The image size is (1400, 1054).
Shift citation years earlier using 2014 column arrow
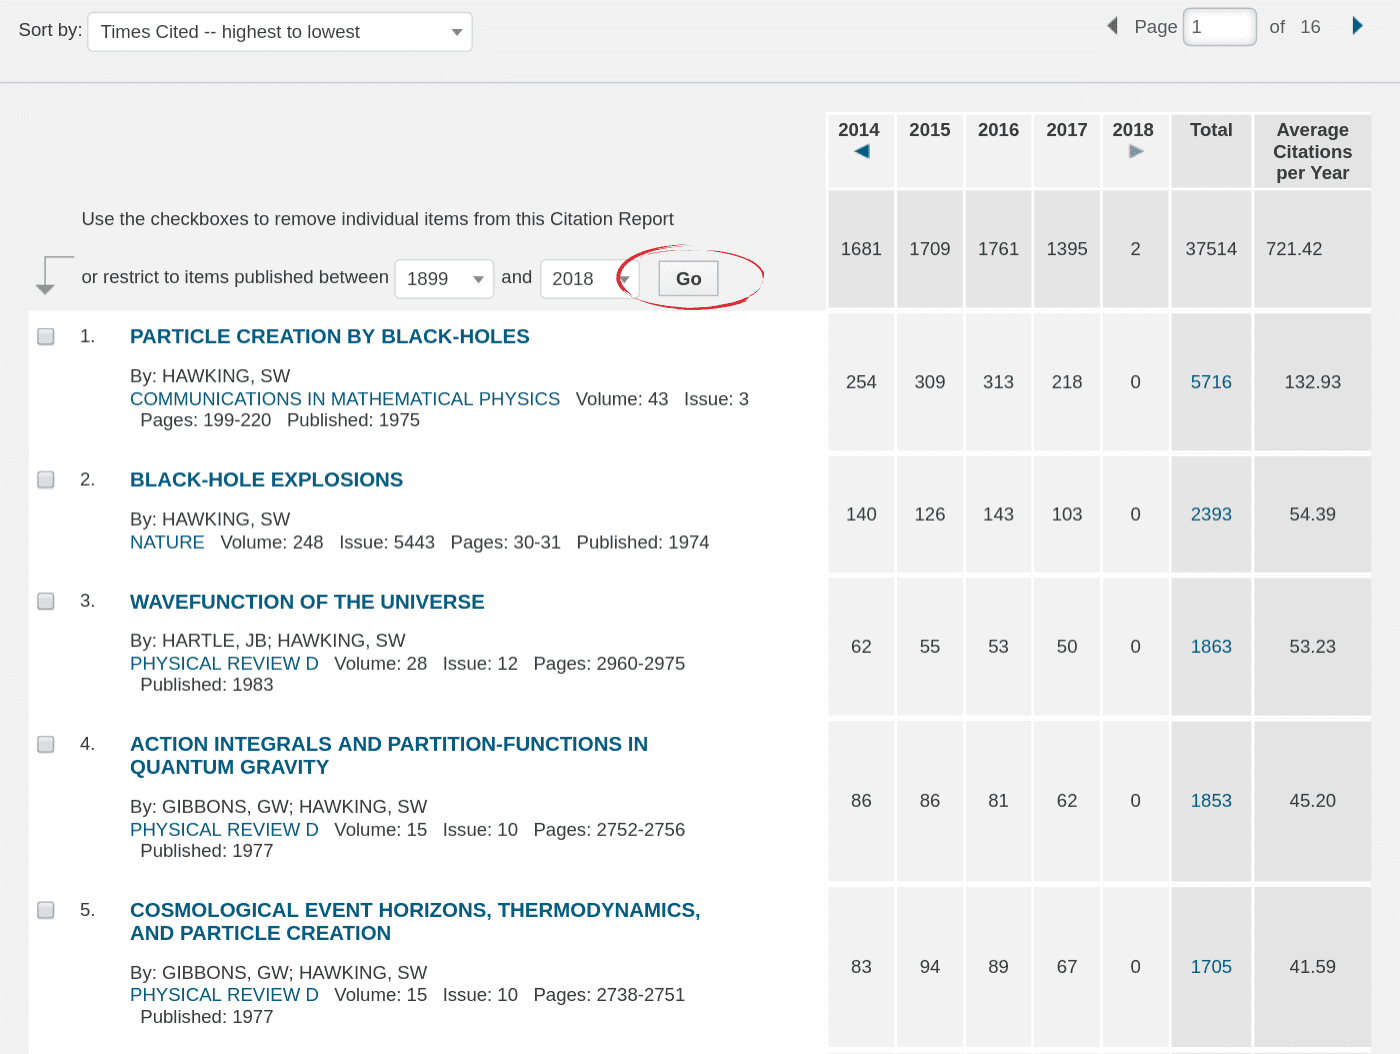coord(860,151)
